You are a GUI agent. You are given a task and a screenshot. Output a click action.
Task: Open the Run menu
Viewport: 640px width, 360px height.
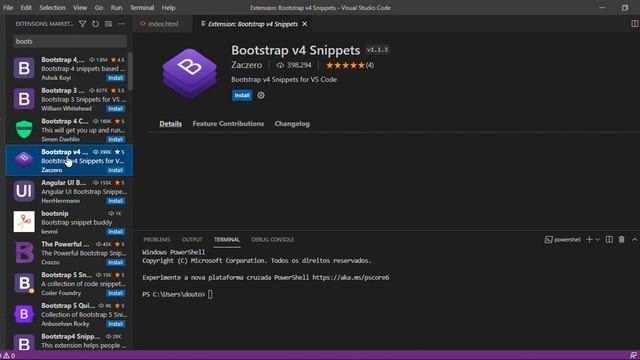(x=116, y=8)
